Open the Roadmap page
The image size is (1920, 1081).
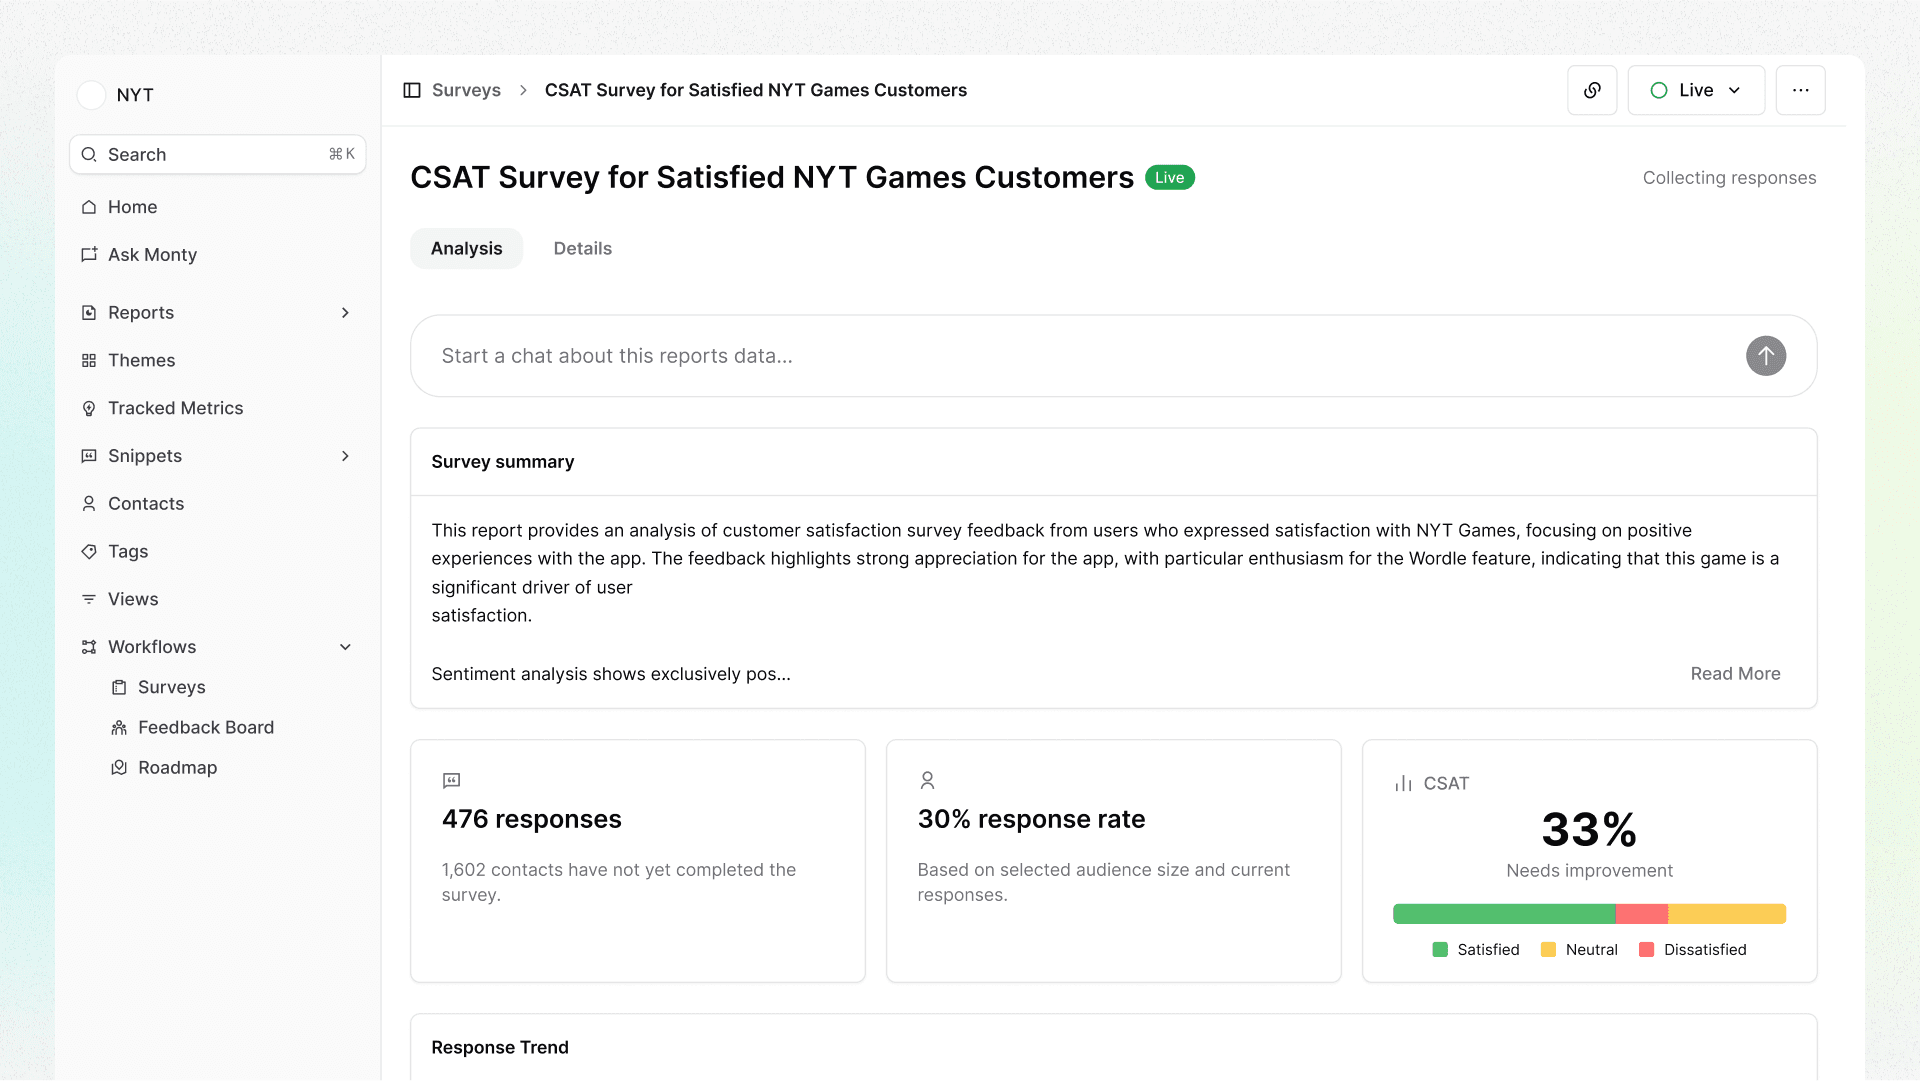(x=177, y=767)
